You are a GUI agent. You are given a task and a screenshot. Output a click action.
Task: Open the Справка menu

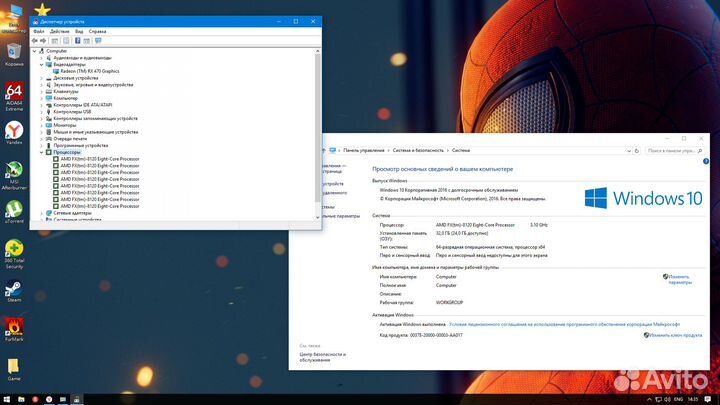click(97, 31)
